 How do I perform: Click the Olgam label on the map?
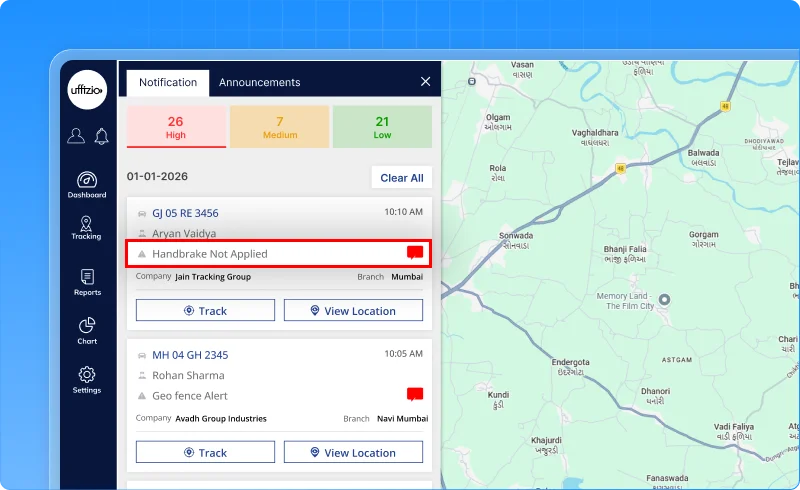click(x=498, y=117)
